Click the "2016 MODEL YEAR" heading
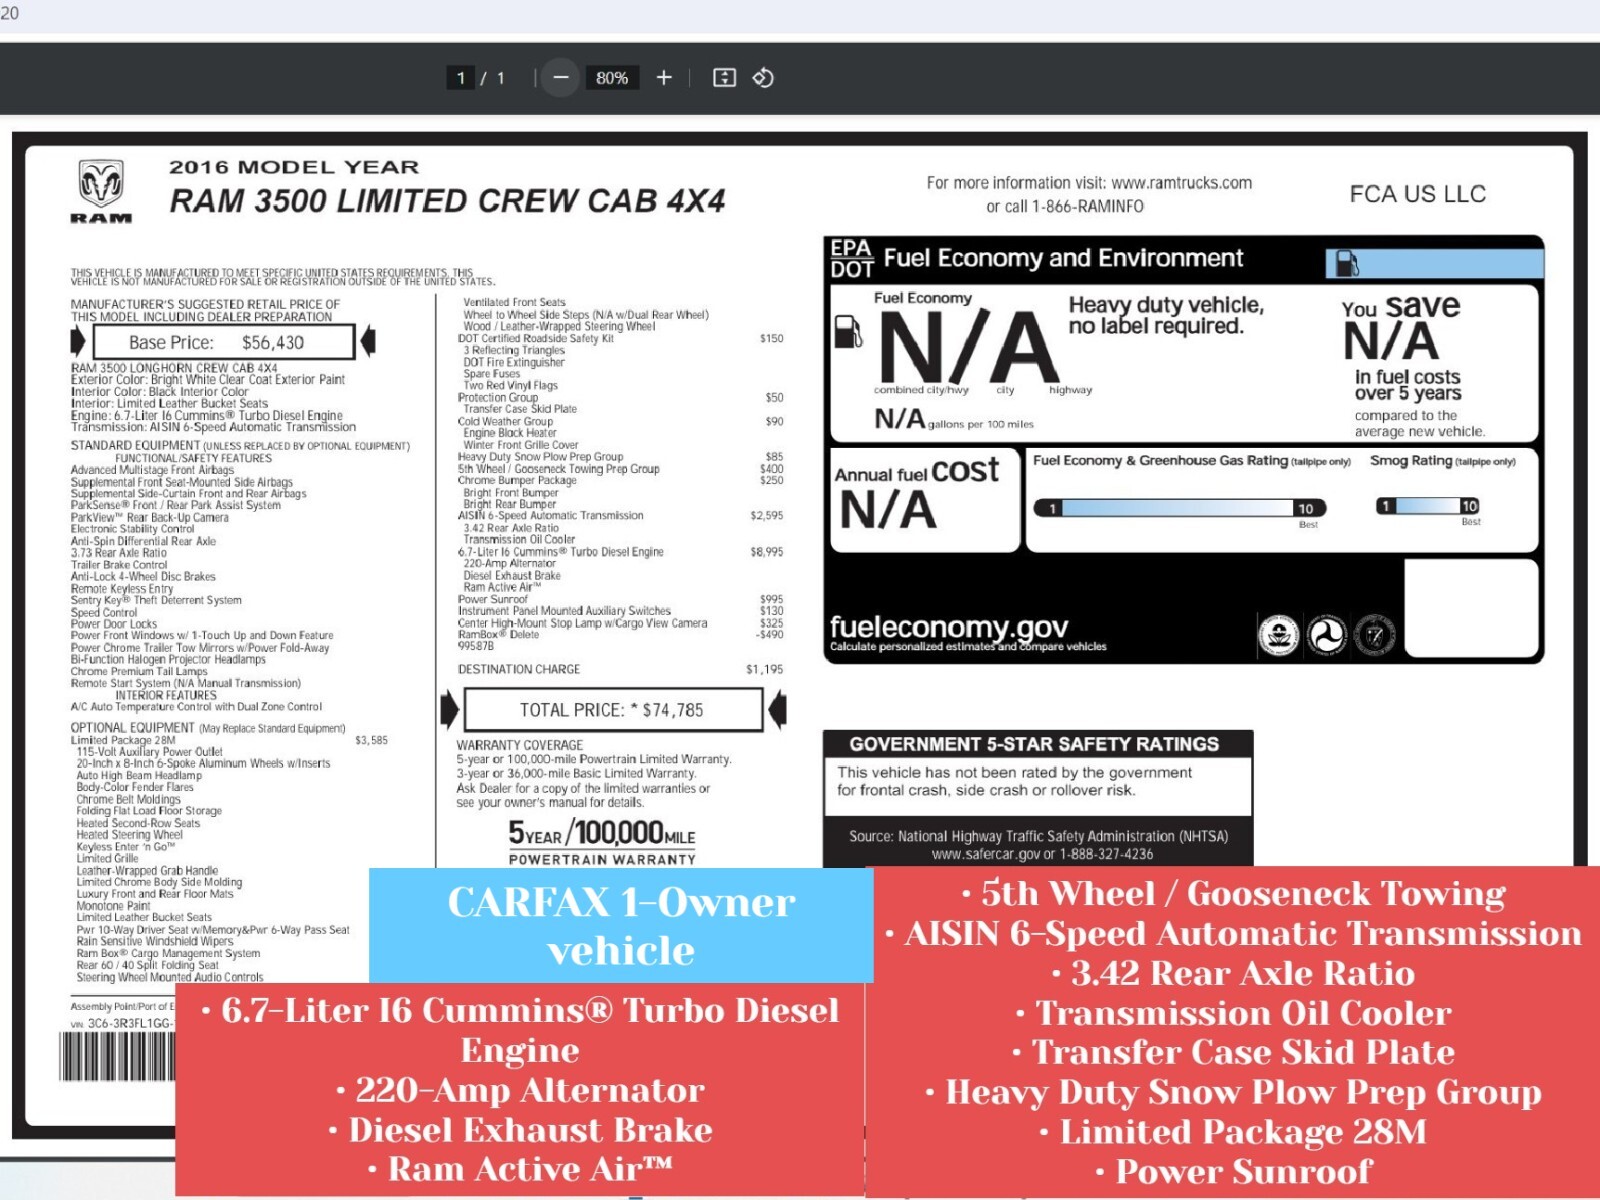 point(294,167)
